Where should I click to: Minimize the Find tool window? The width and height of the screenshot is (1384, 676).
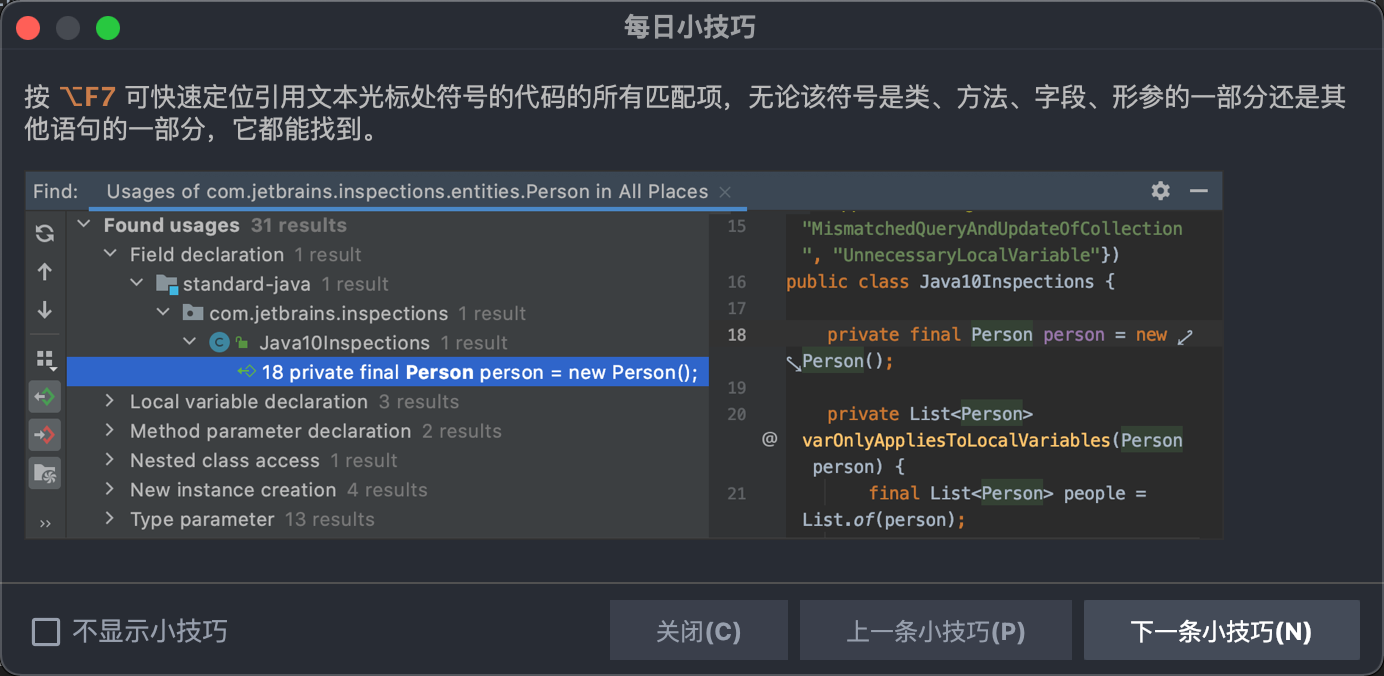coord(1197,190)
